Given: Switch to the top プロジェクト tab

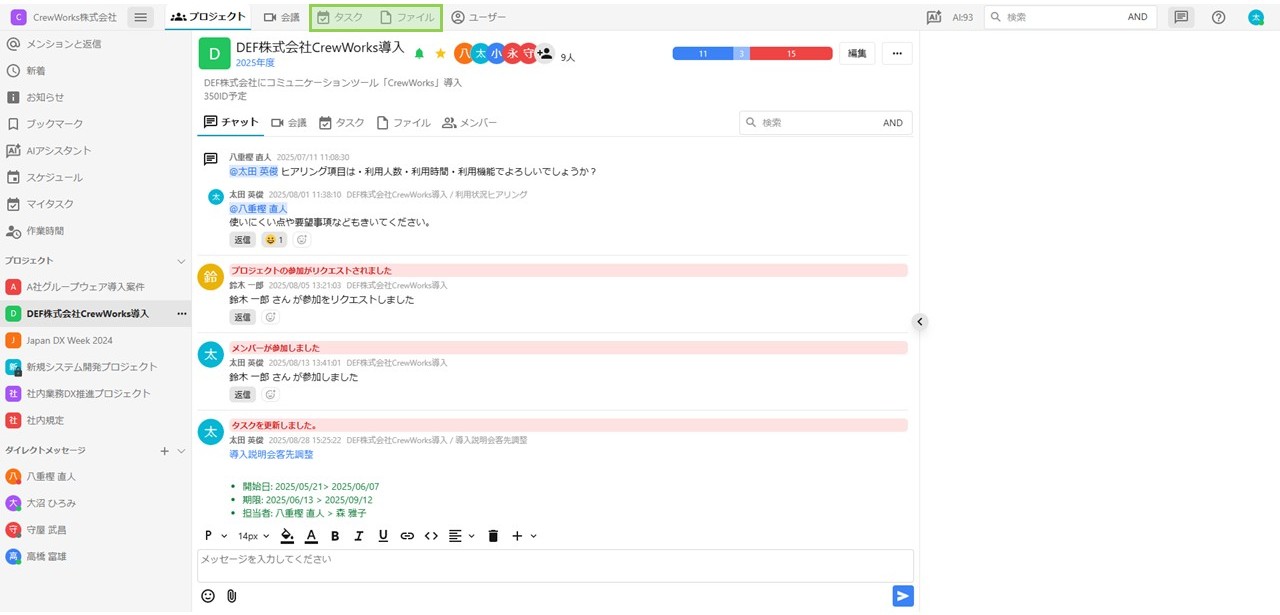Looking at the screenshot, I should (x=208, y=17).
